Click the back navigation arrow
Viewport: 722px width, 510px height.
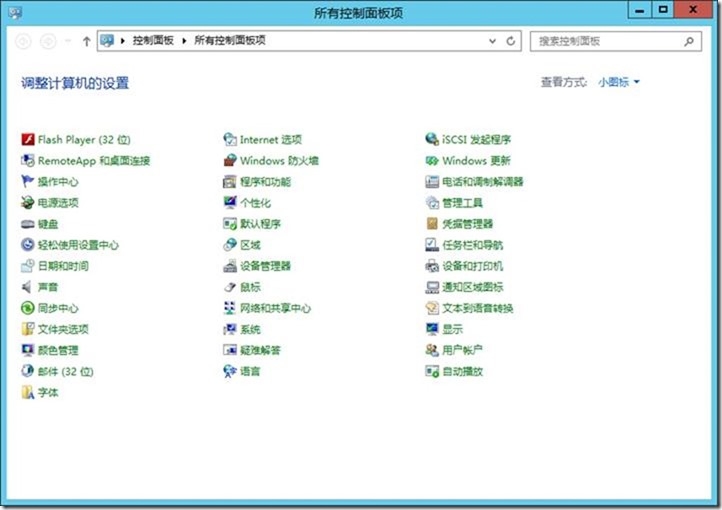(23, 41)
